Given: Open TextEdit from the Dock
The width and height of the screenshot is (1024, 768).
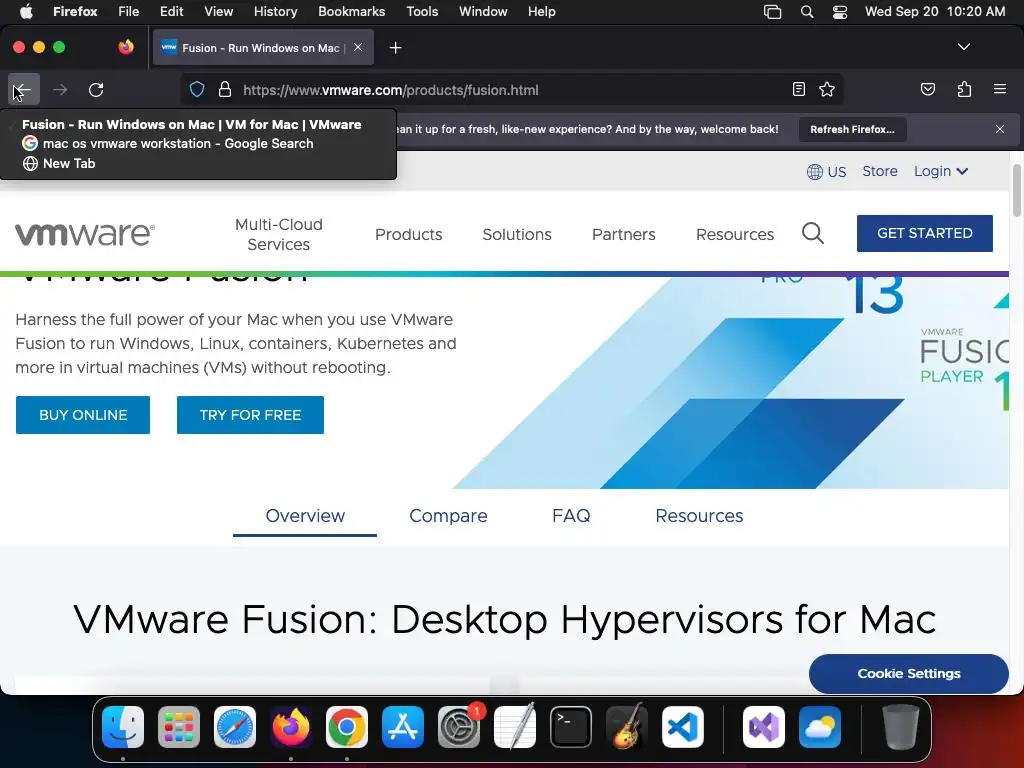Looking at the screenshot, I should click(515, 727).
